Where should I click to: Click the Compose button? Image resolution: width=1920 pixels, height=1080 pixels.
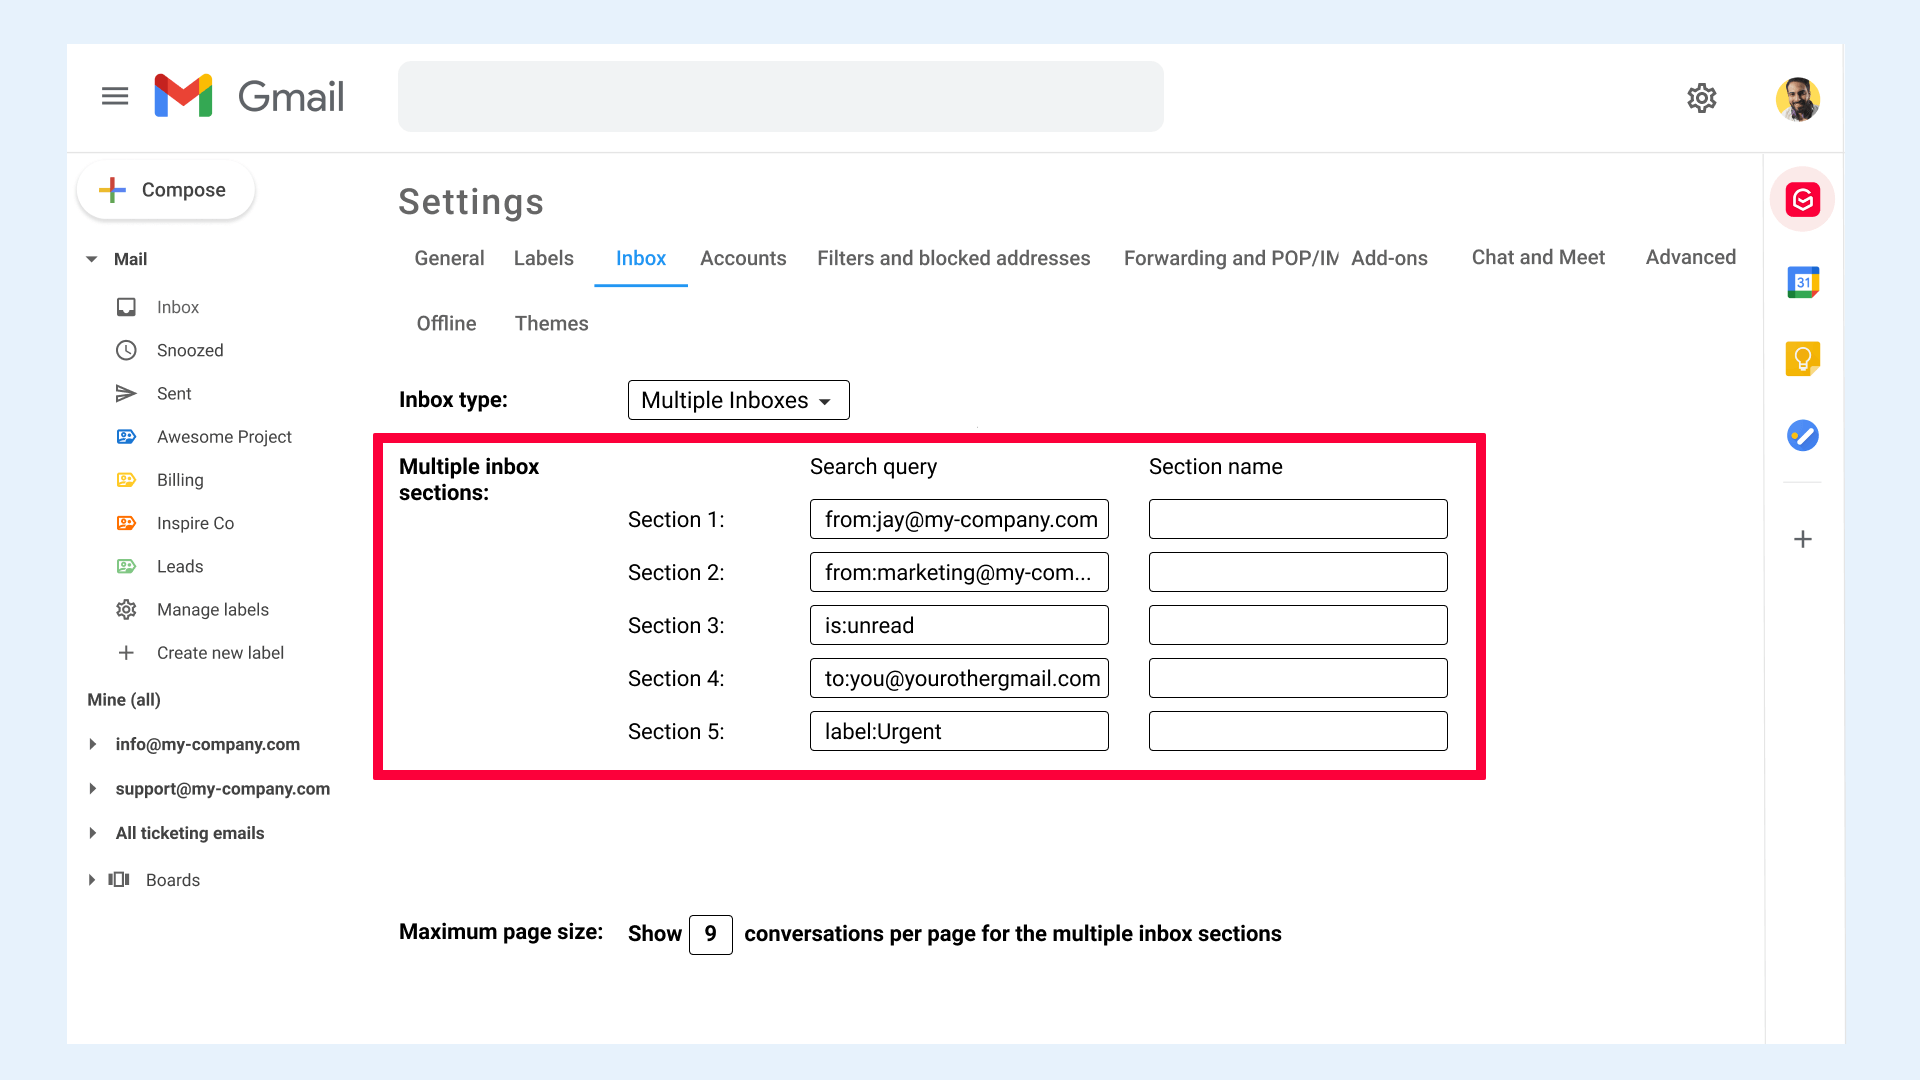click(166, 190)
